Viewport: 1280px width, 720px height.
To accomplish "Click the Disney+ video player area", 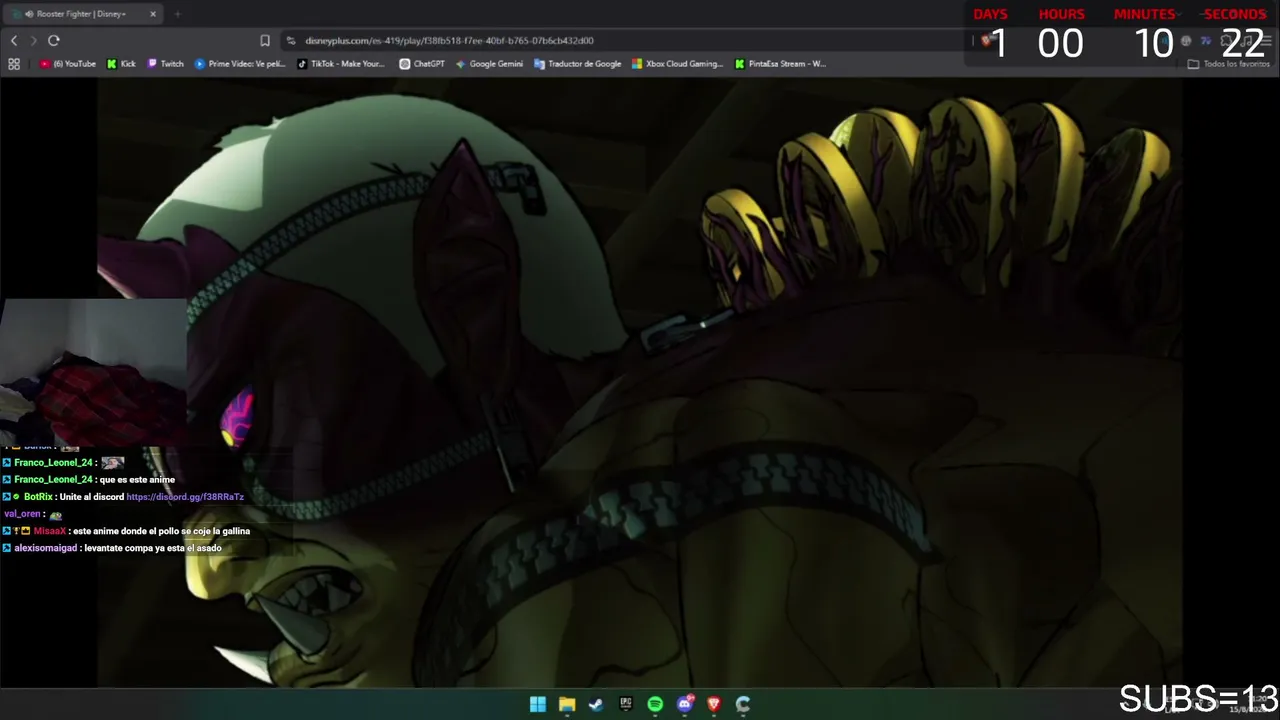I will click(x=640, y=383).
